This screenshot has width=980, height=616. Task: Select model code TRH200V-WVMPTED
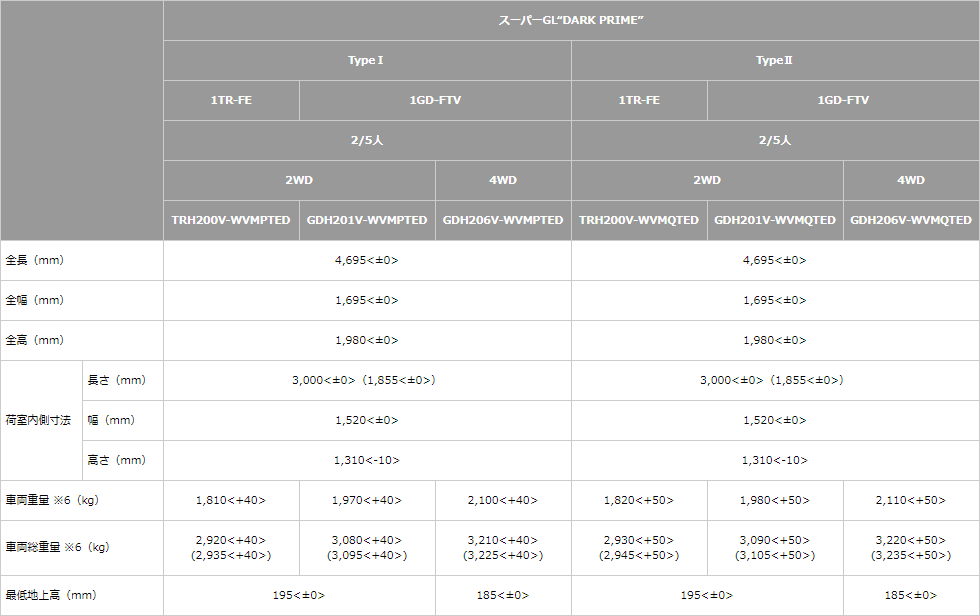[231, 221]
